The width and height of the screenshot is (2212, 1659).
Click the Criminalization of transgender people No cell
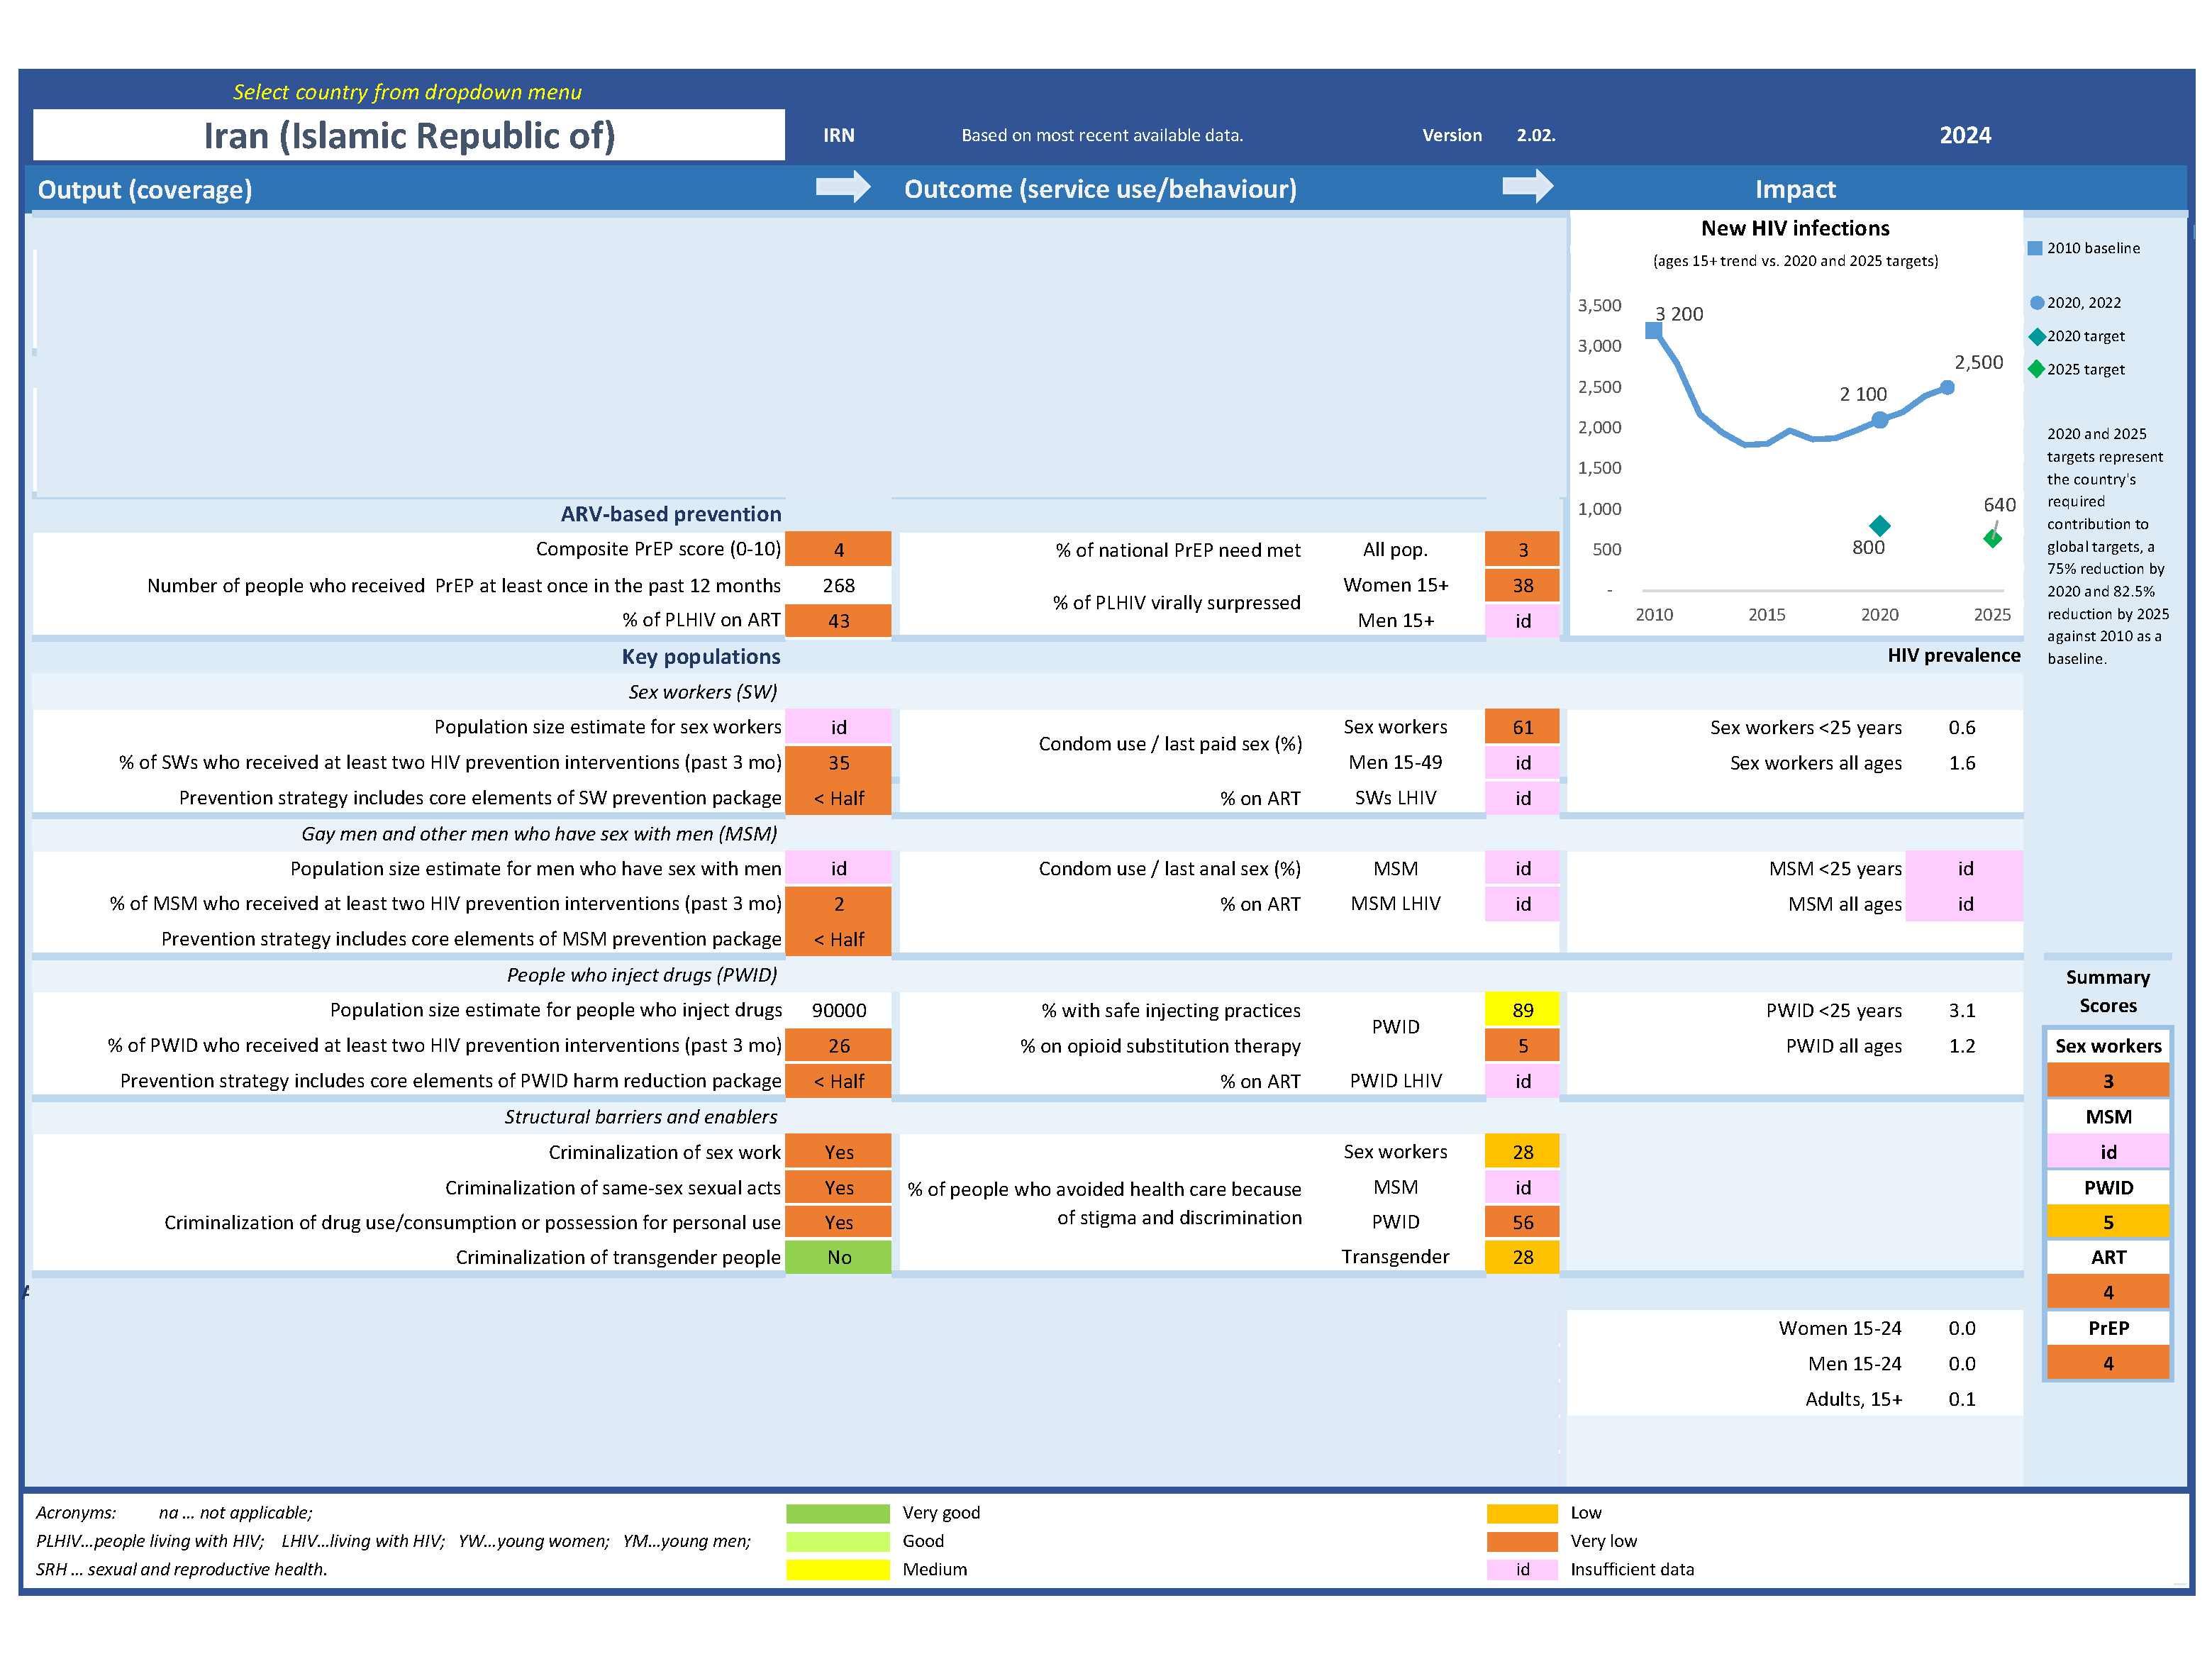838,1257
